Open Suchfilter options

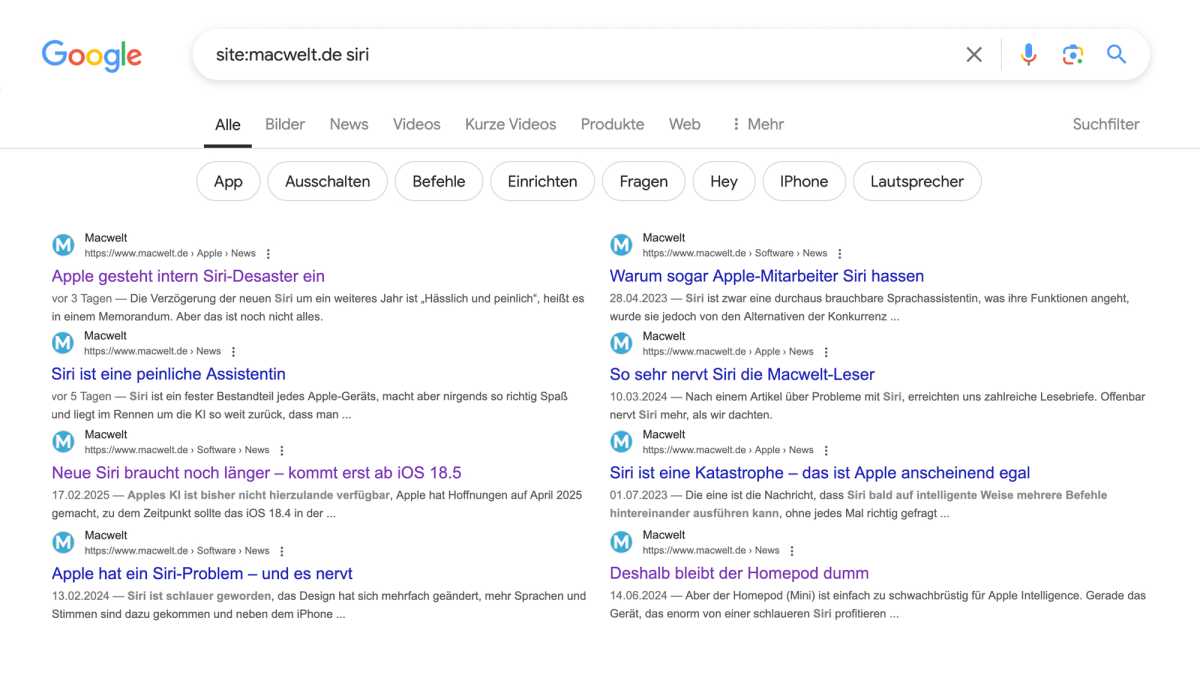pos(1106,124)
